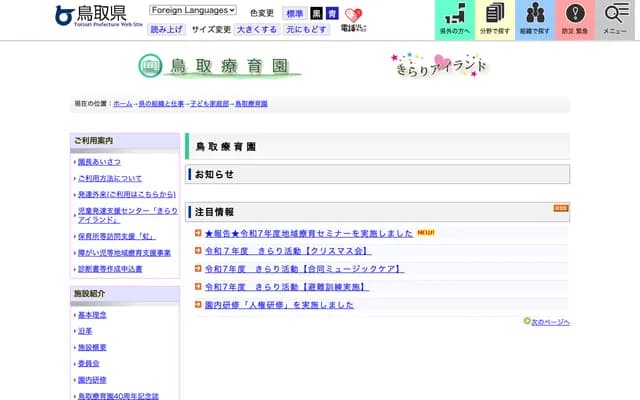Go to 次のページへ link
Image resolution: width=640 pixels, height=400 pixels.
pyautogui.click(x=550, y=322)
